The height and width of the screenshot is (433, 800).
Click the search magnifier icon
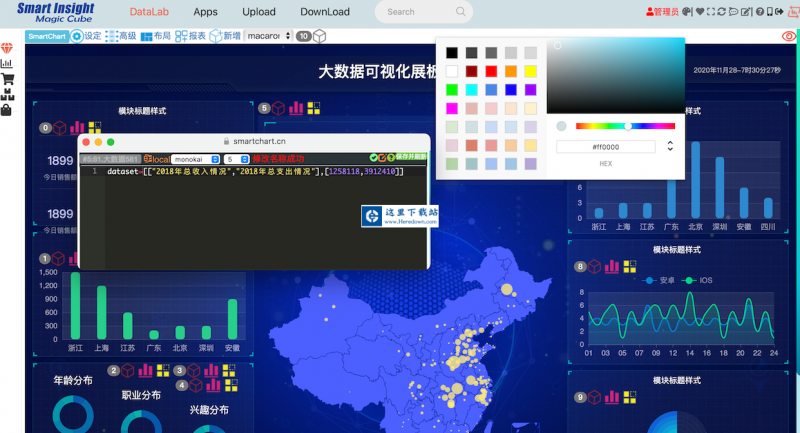461,11
